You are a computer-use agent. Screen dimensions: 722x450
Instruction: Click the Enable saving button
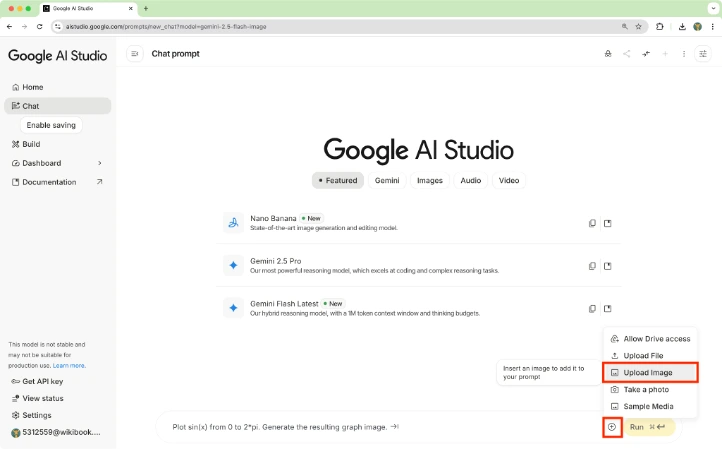pyautogui.click(x=51, y=125)
